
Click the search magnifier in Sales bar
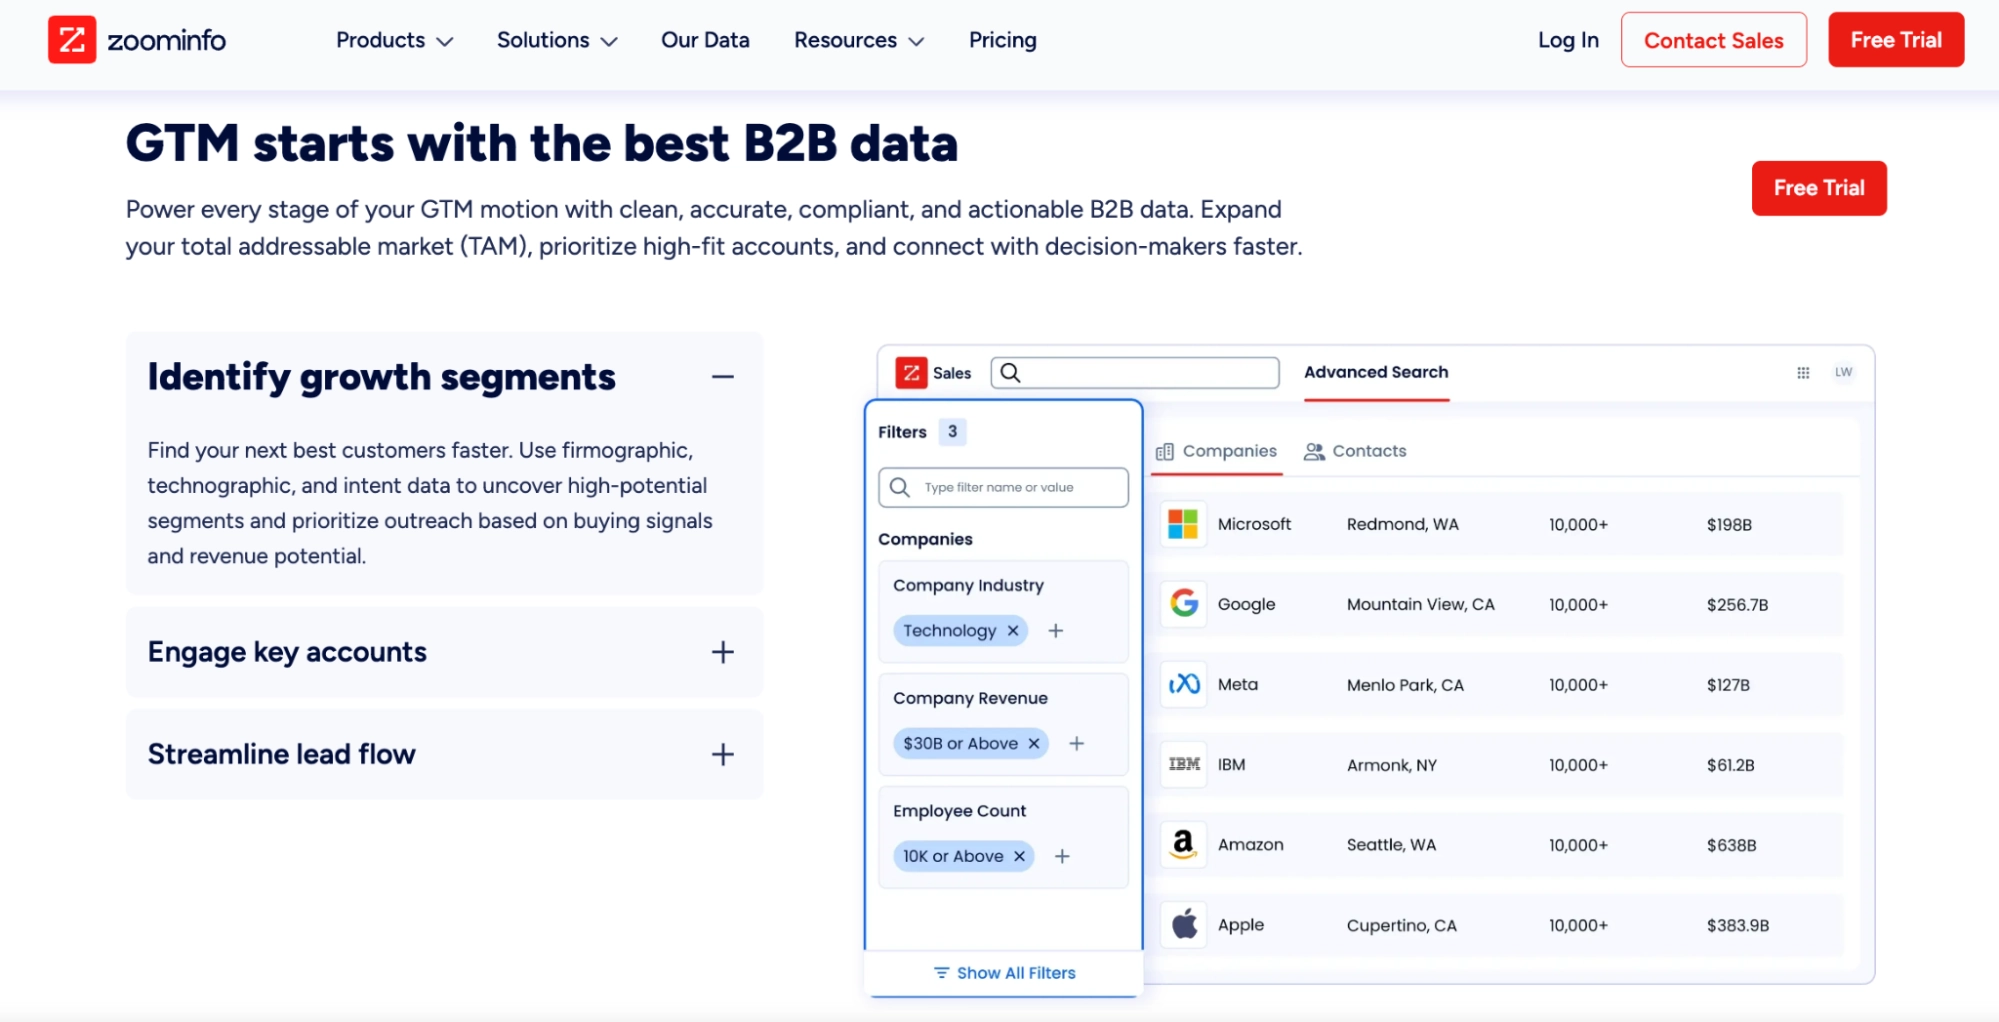click(1010, 373)
